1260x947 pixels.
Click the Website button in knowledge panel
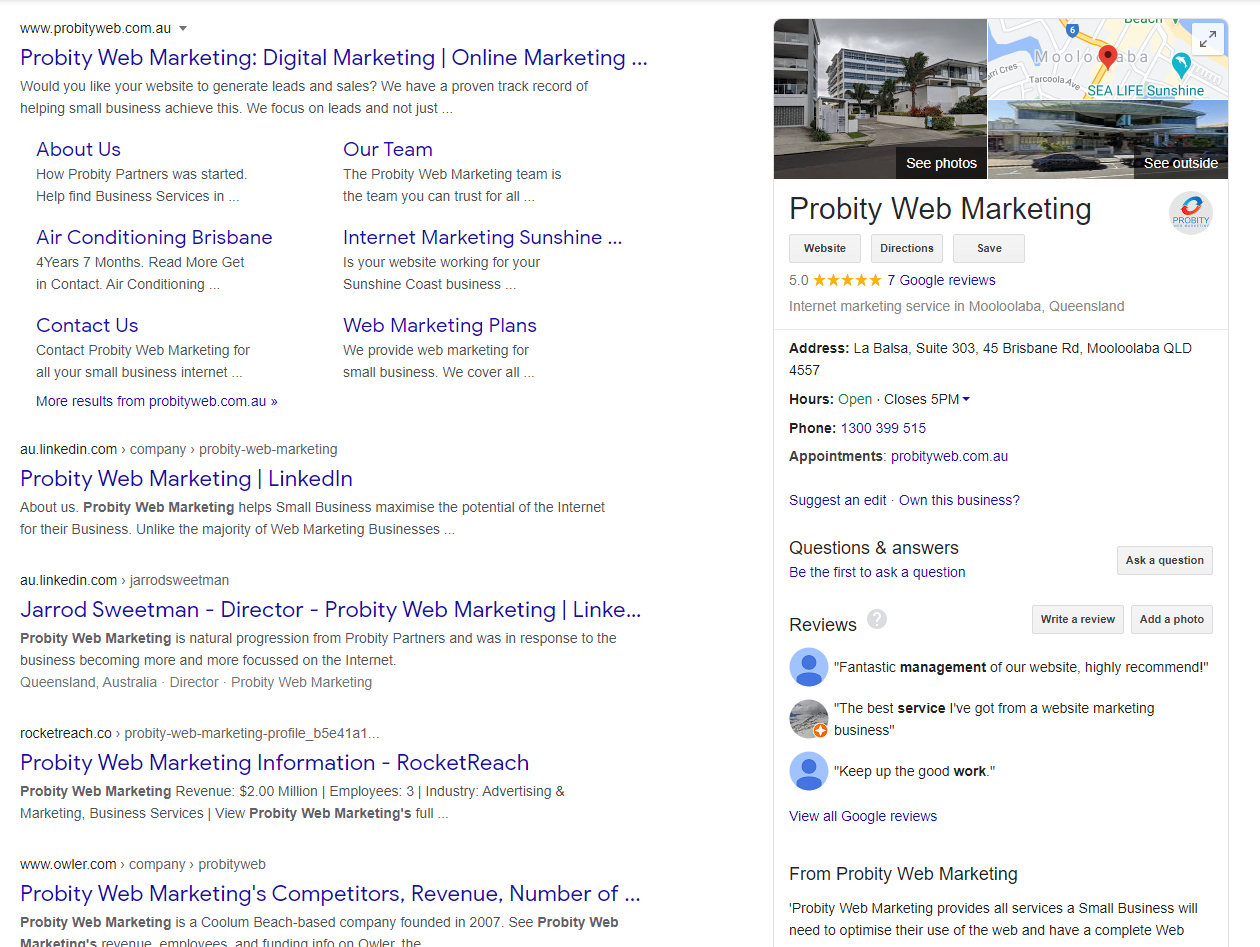825,248
